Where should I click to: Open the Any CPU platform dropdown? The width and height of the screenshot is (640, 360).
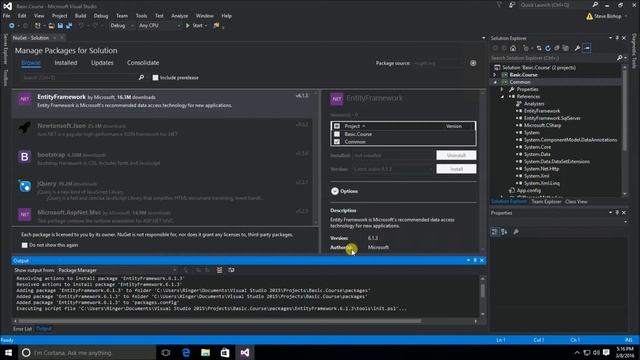pyautogui.click(x=159, y=26)
